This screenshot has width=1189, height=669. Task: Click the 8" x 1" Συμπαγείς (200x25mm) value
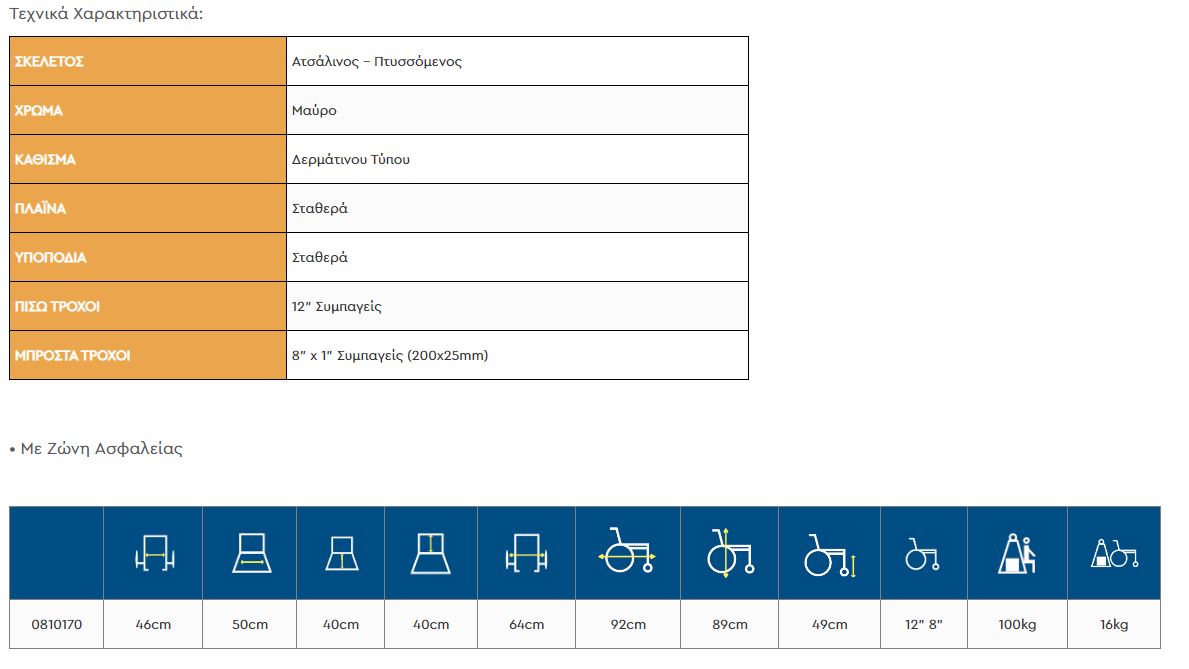[x=390, y=355]
